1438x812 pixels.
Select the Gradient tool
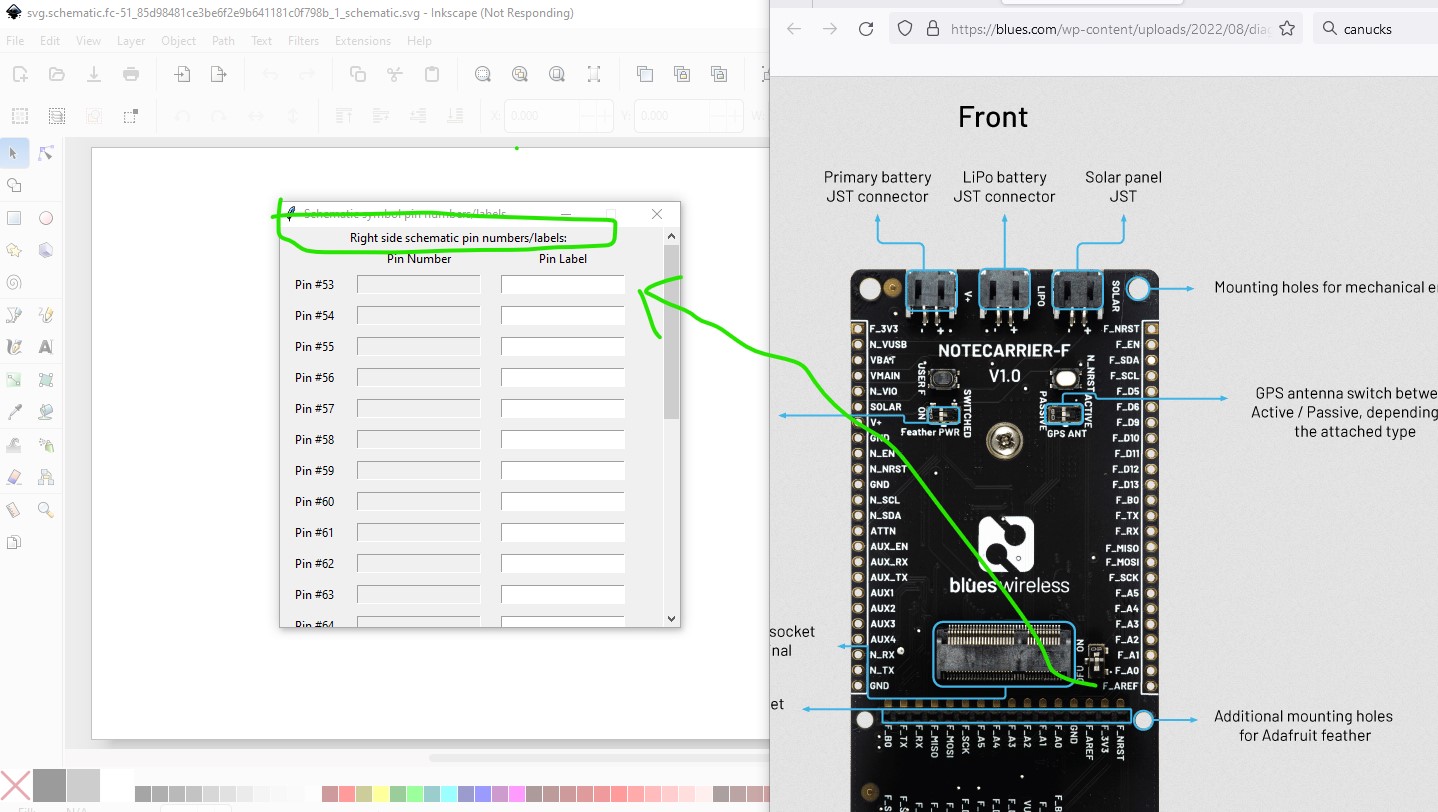(x=14, y=380)
